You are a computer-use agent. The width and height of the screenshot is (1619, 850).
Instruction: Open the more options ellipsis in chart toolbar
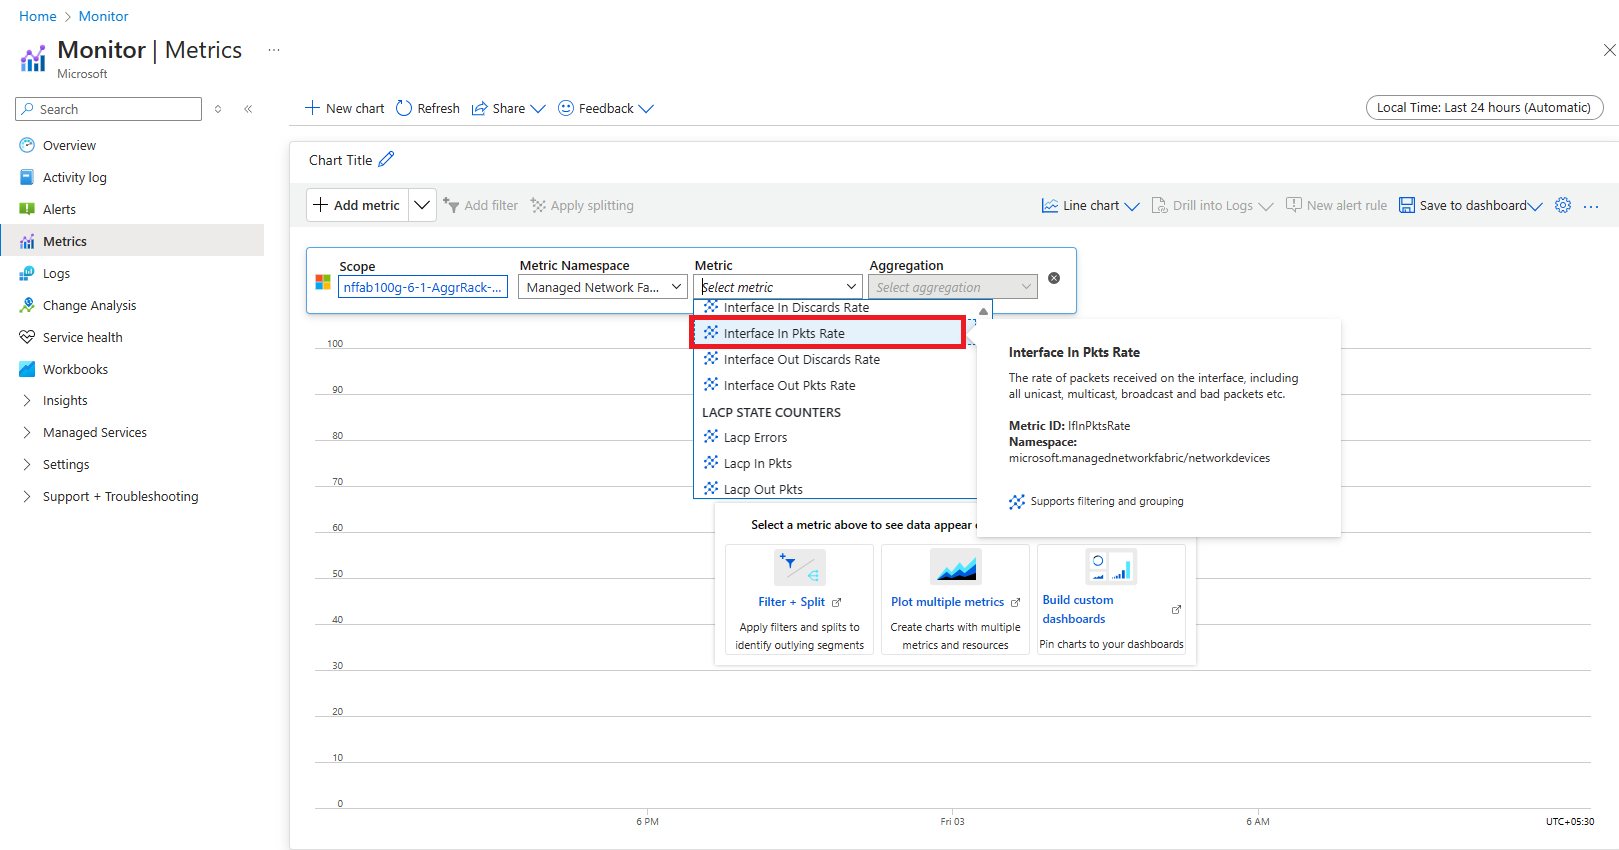[x=1591, y=206]
